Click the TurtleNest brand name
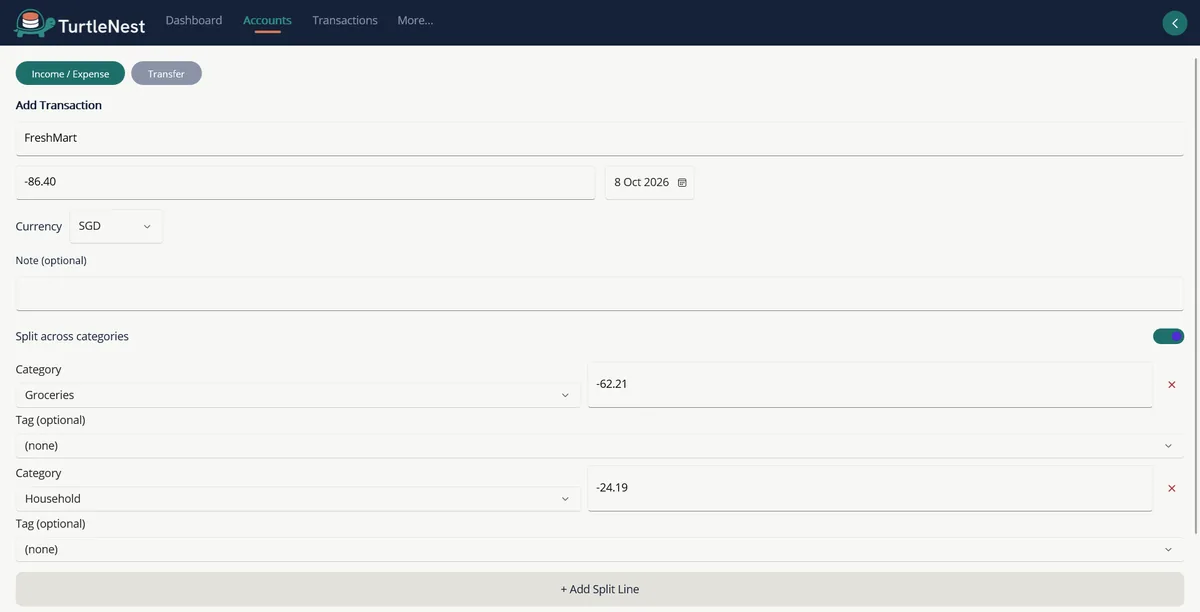Image resolution: width=1200 pixels, height=612 pixels. (x=103, y=25)
